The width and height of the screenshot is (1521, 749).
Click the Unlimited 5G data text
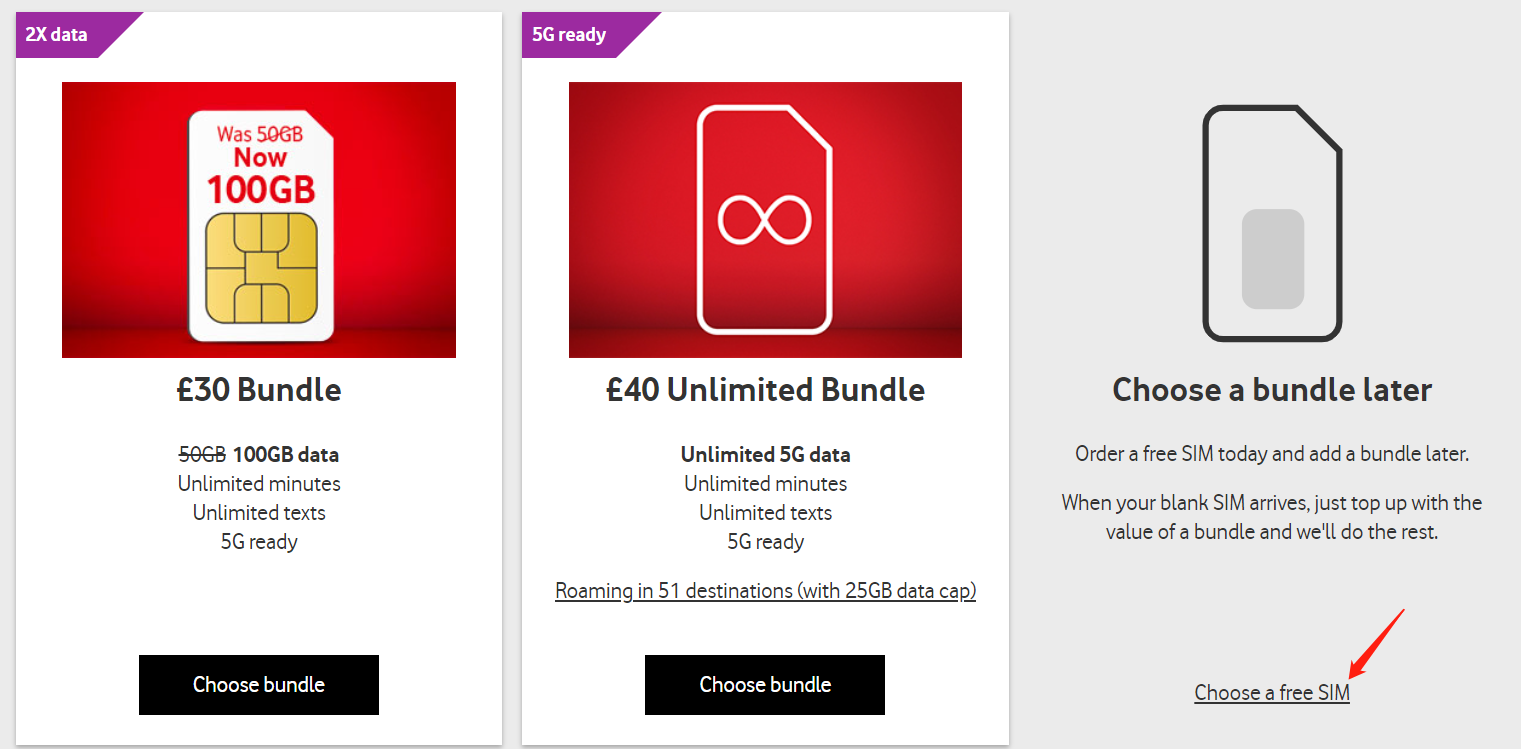765,455
